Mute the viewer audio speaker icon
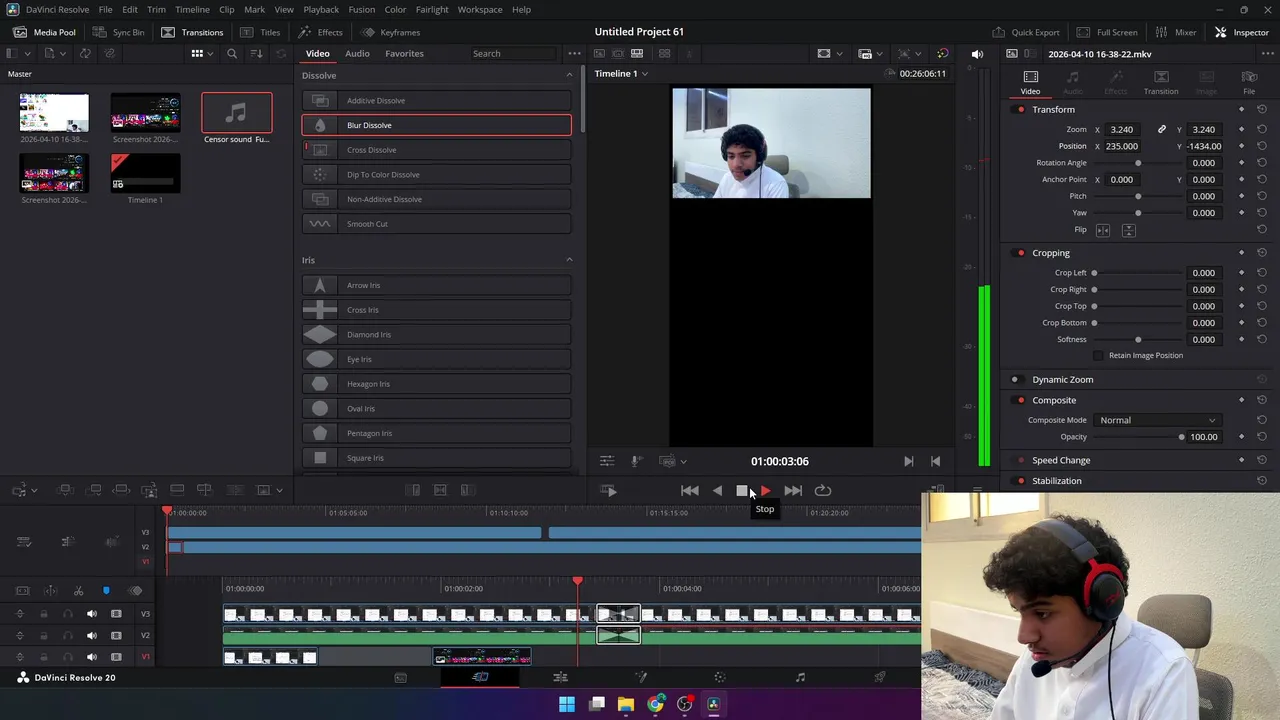Viewport: 1280px width, 720px height. [x=977, y=54]
